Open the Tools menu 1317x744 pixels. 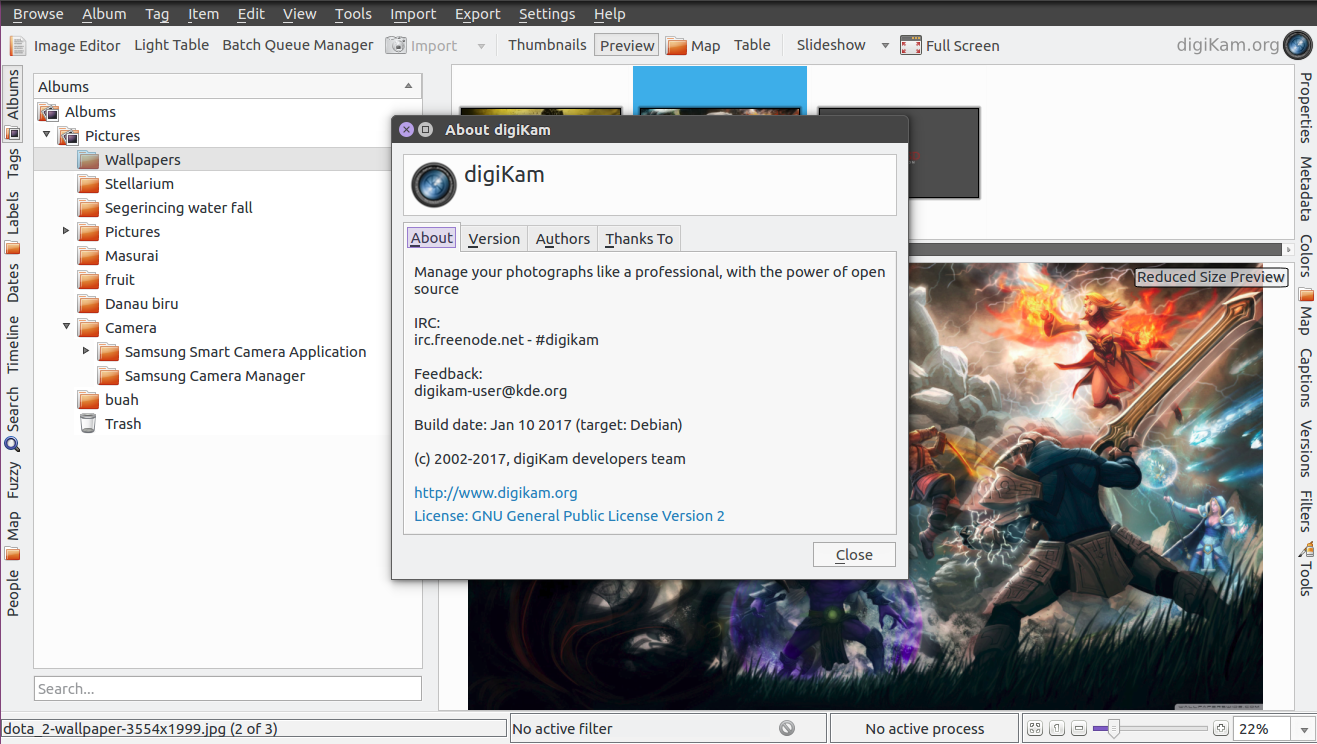click(x=353, y=14)
